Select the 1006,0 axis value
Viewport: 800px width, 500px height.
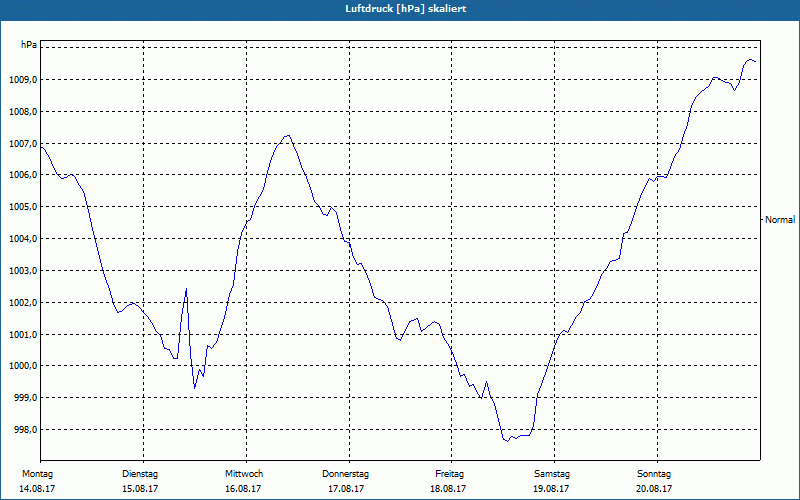(x=23, y=175)
